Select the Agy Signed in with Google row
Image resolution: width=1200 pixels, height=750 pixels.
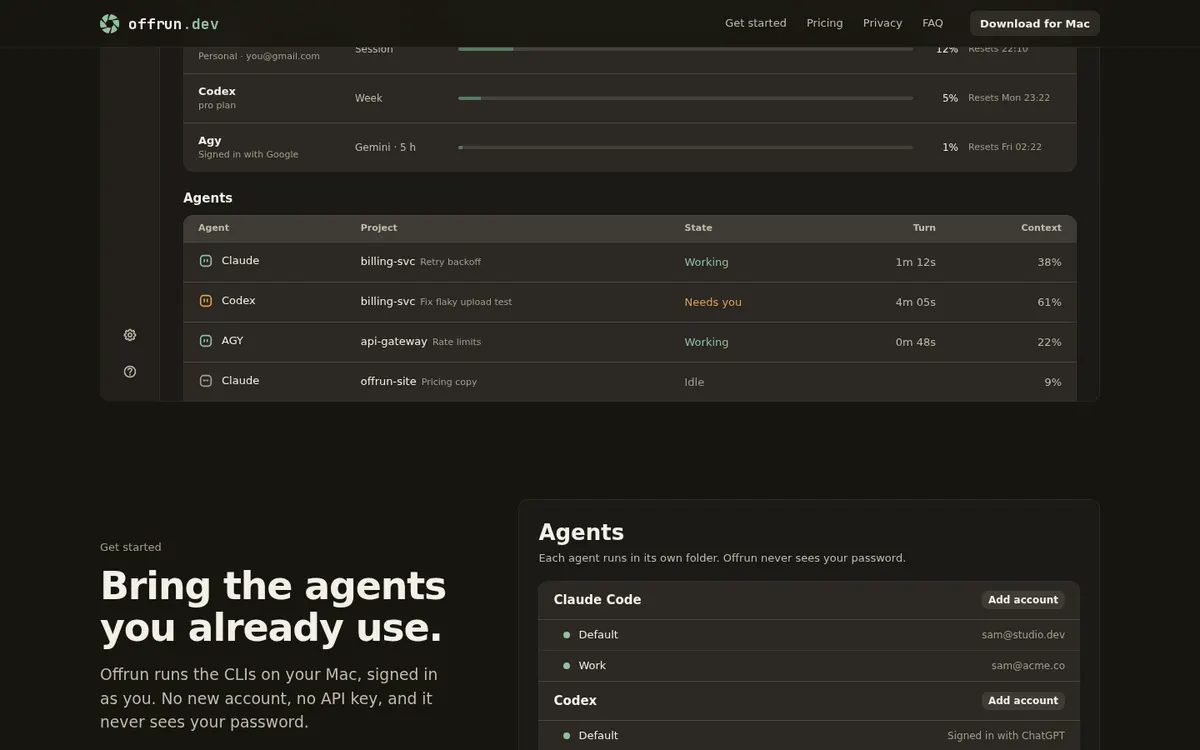click(630, 147)
